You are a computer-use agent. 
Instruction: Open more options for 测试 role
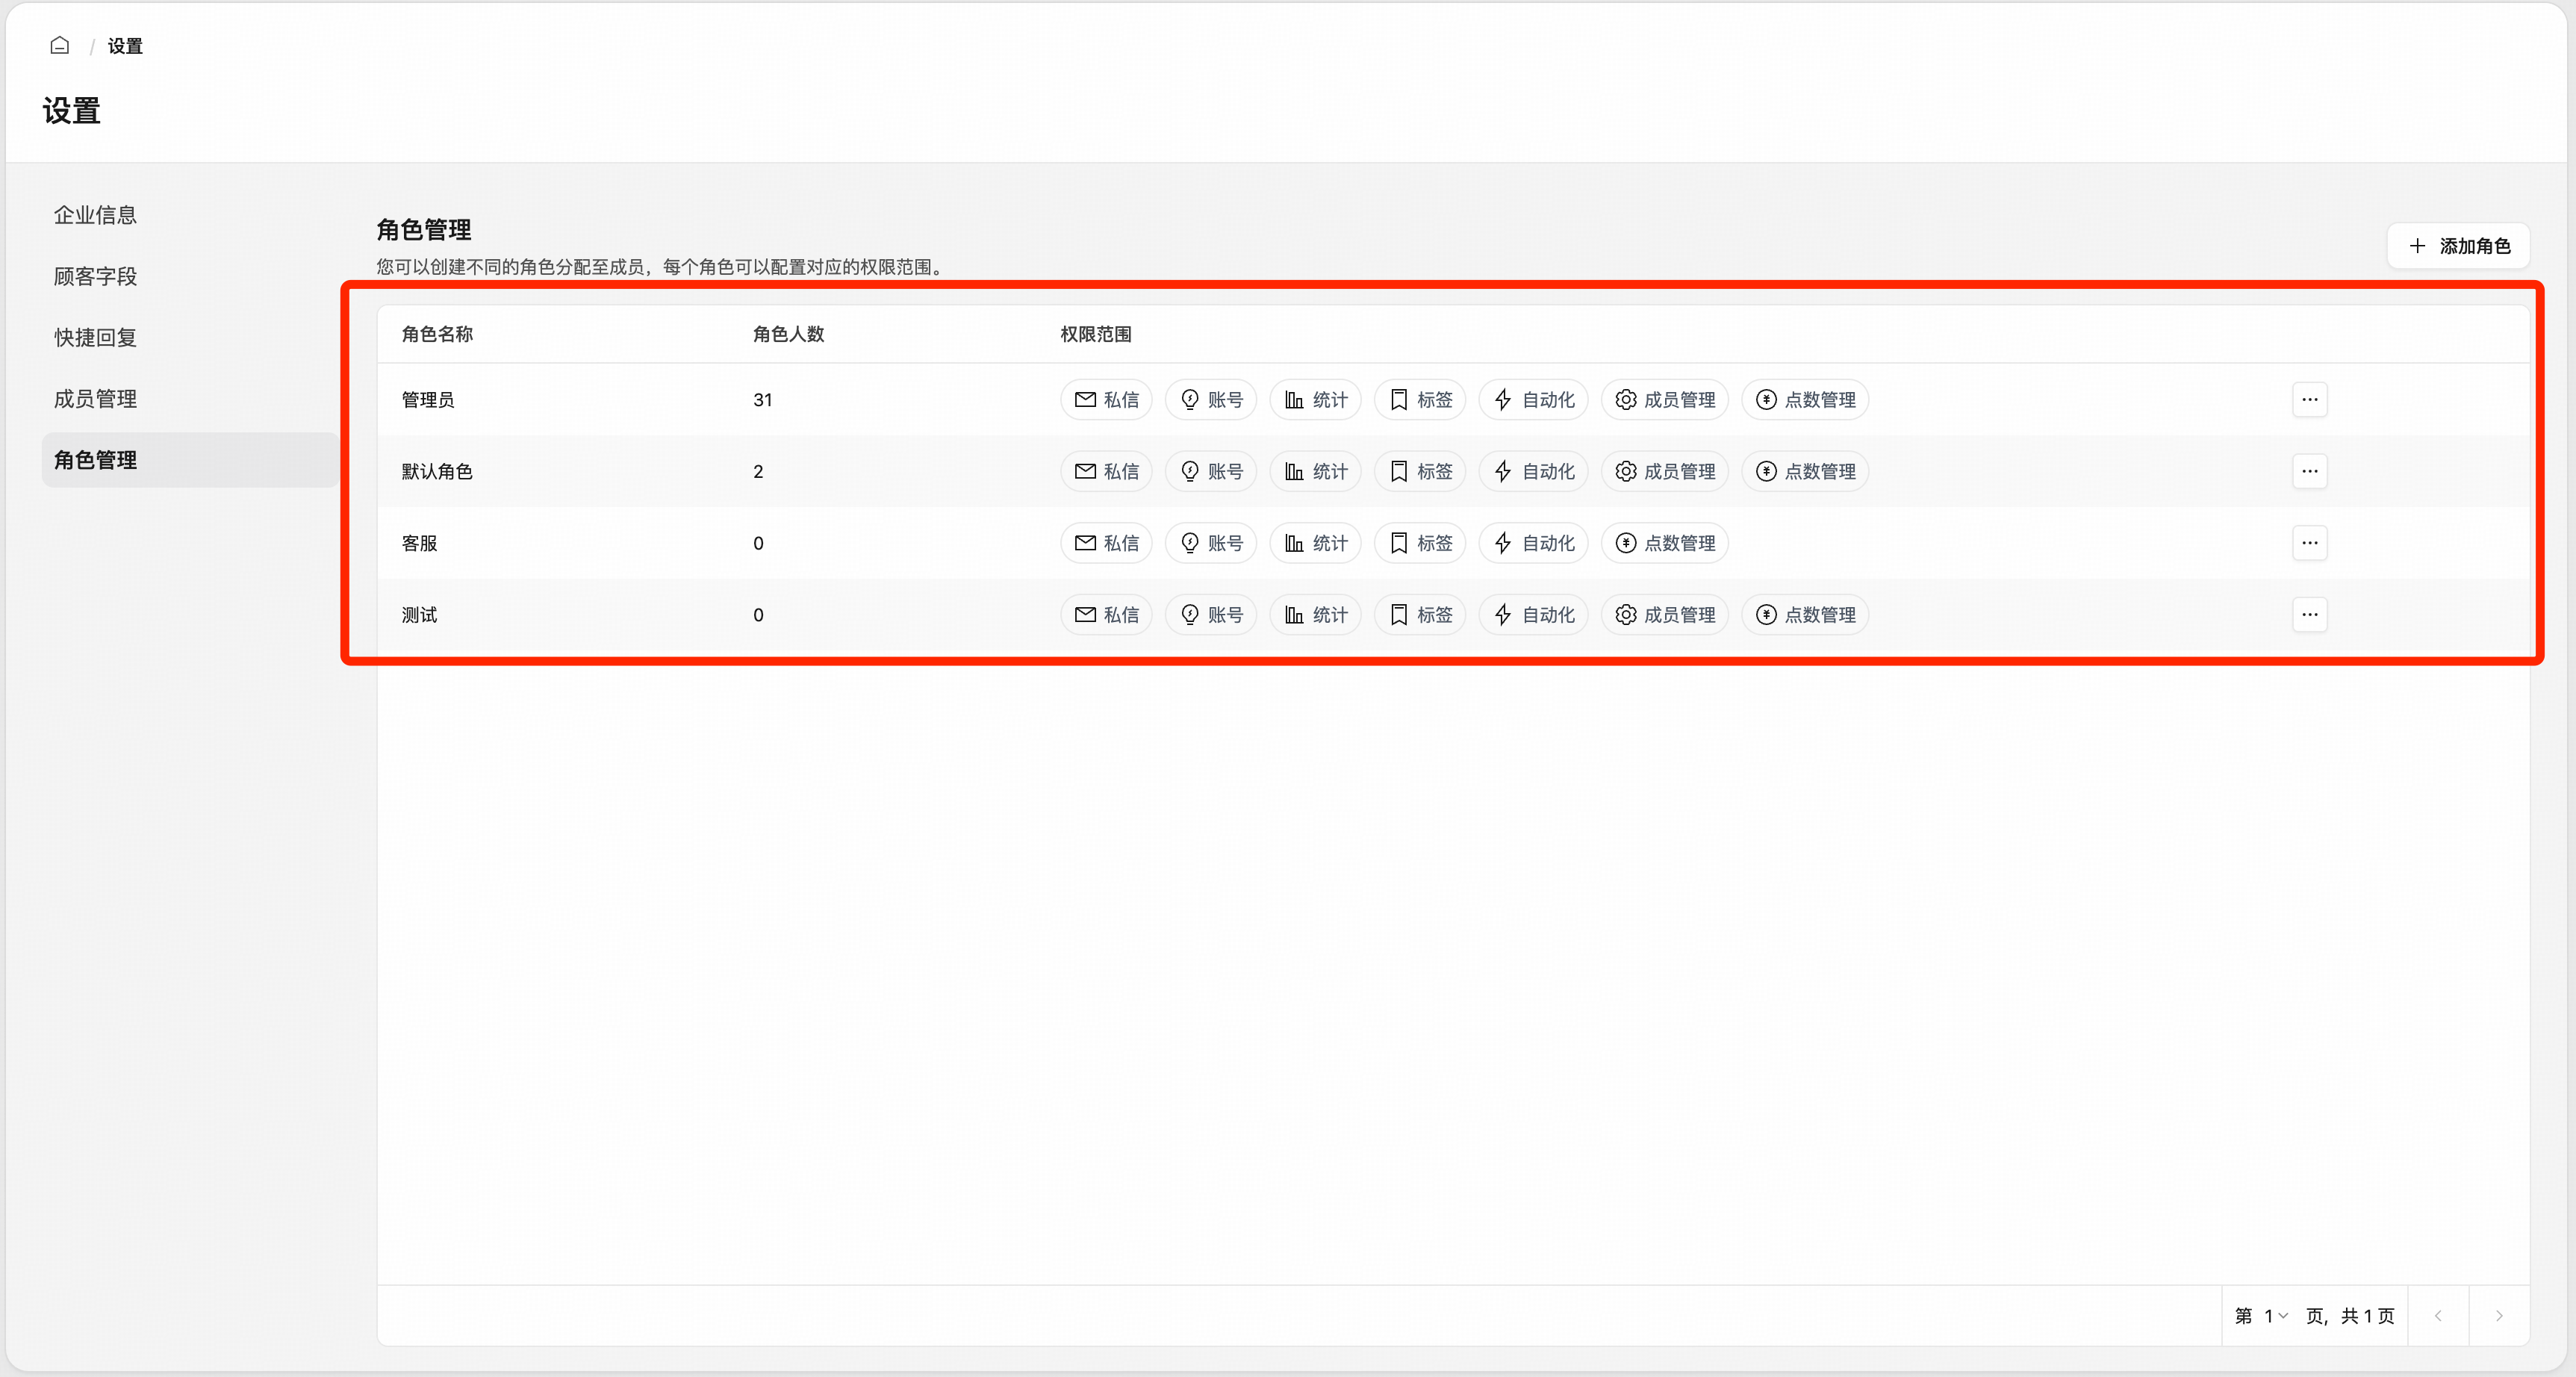coord(2309,615)
